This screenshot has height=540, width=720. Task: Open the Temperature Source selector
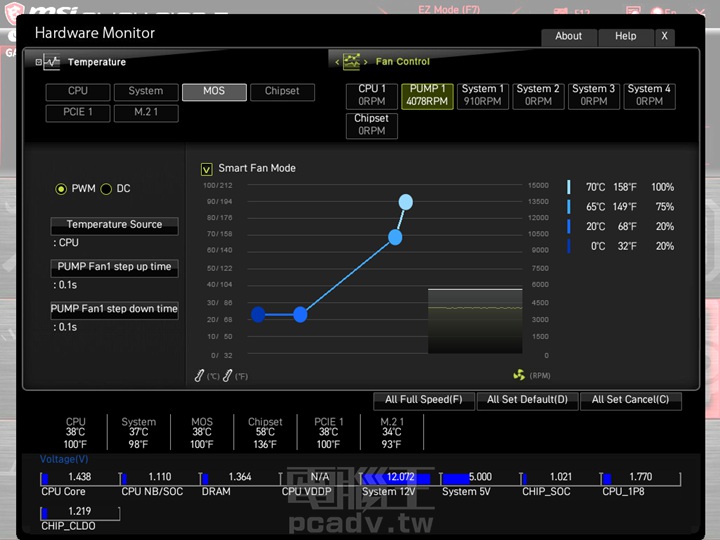point(114,225)
